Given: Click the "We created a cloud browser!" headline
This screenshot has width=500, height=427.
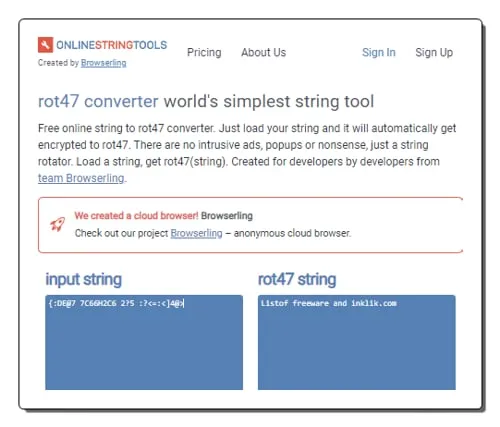Looking at the screenshot, I should tap(136, 216).
